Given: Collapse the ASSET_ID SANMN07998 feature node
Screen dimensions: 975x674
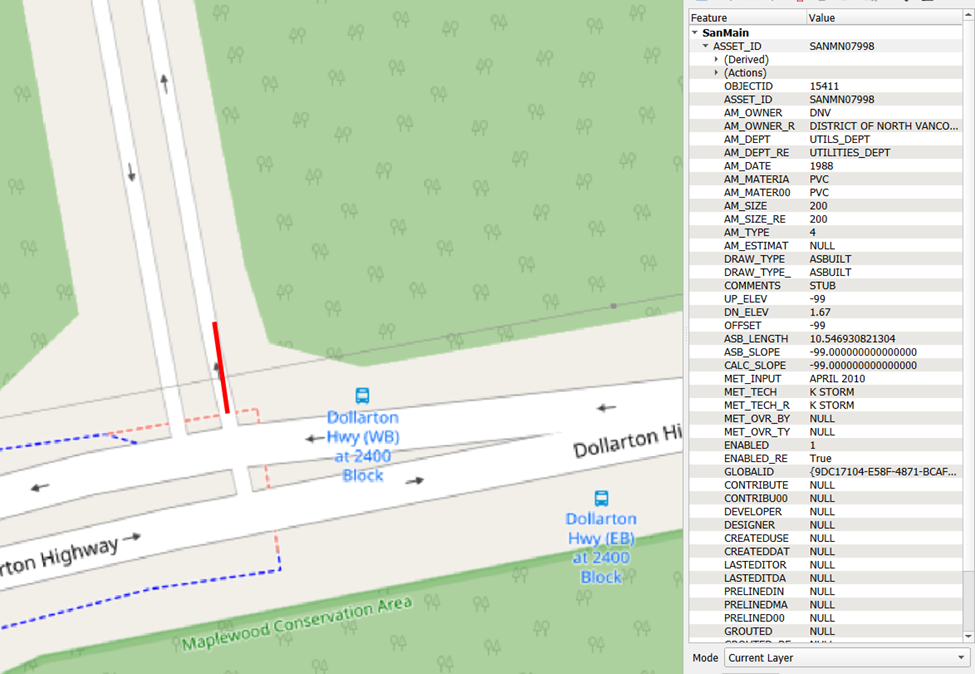Looking at the screenshot, I should 706,46.
